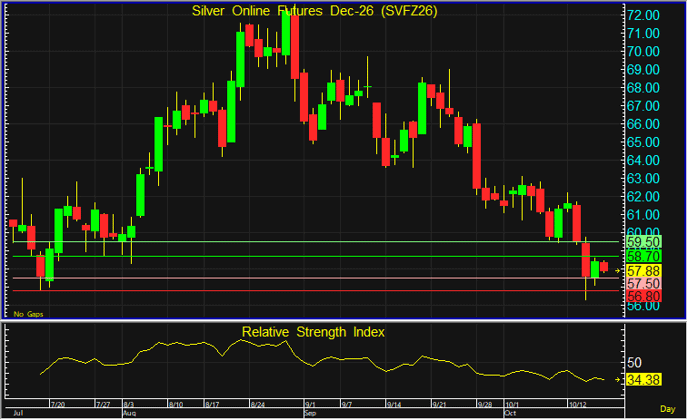Click the 56.00 price axis label
Viewport: 688px width, 420px height.
pyautogui.click(x=643, y=306)
